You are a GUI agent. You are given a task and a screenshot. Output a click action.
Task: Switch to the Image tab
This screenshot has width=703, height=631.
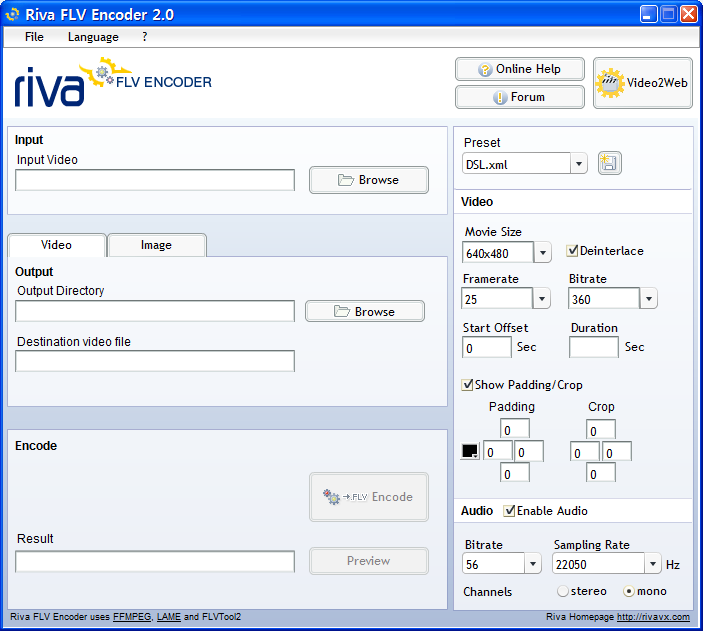[156, 245]
